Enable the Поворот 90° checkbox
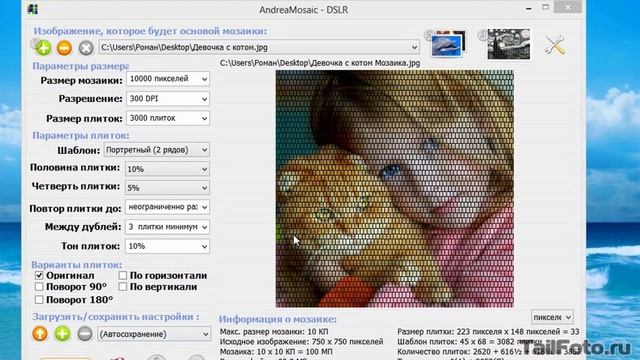 (x=39, y=287)
